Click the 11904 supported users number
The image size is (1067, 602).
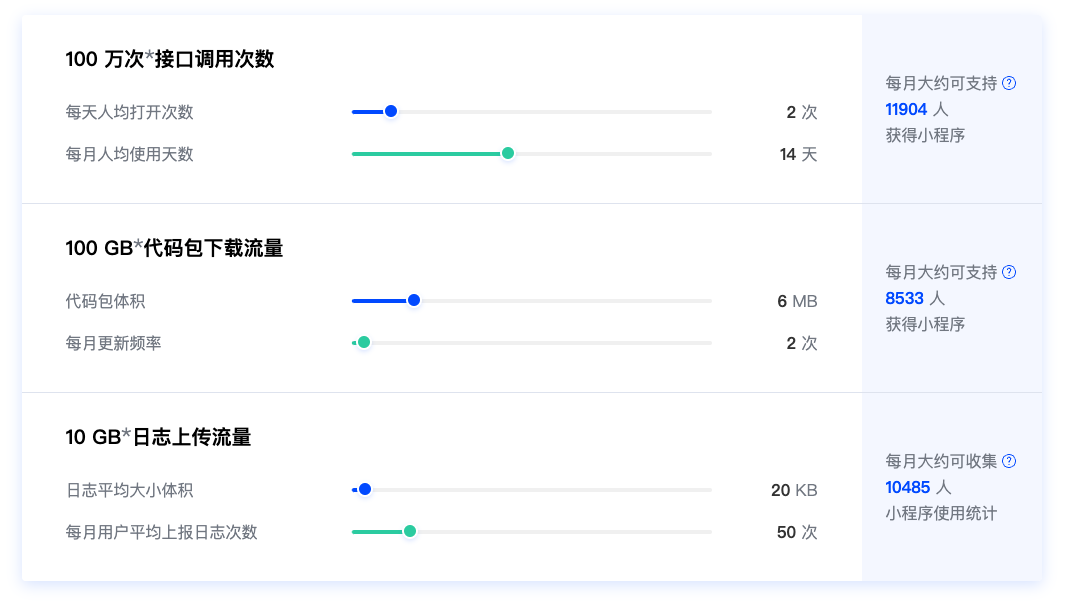pyautogui.click(x=906, y=109)
